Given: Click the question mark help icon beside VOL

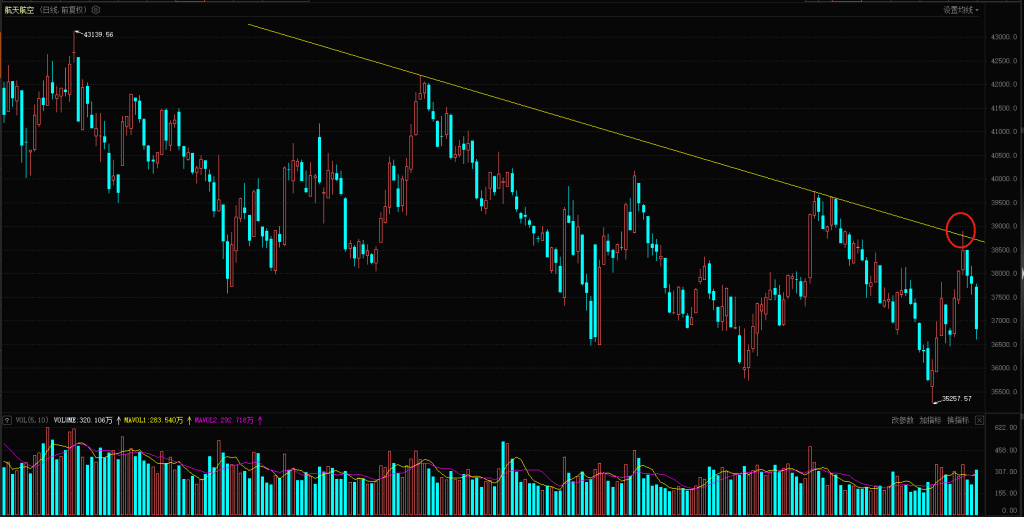Looking at the screenshot, I should click(7, 421).
